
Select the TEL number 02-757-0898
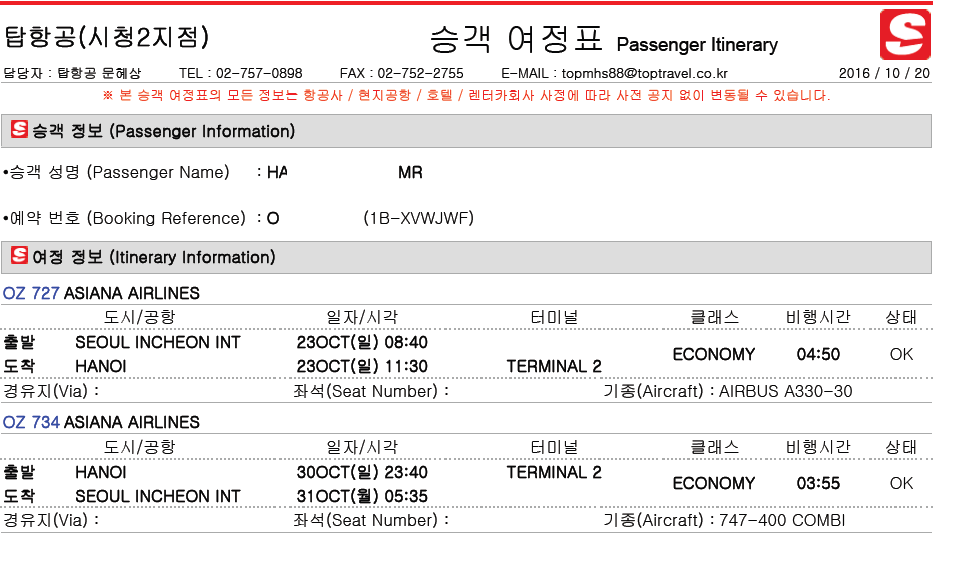[261, 73]
